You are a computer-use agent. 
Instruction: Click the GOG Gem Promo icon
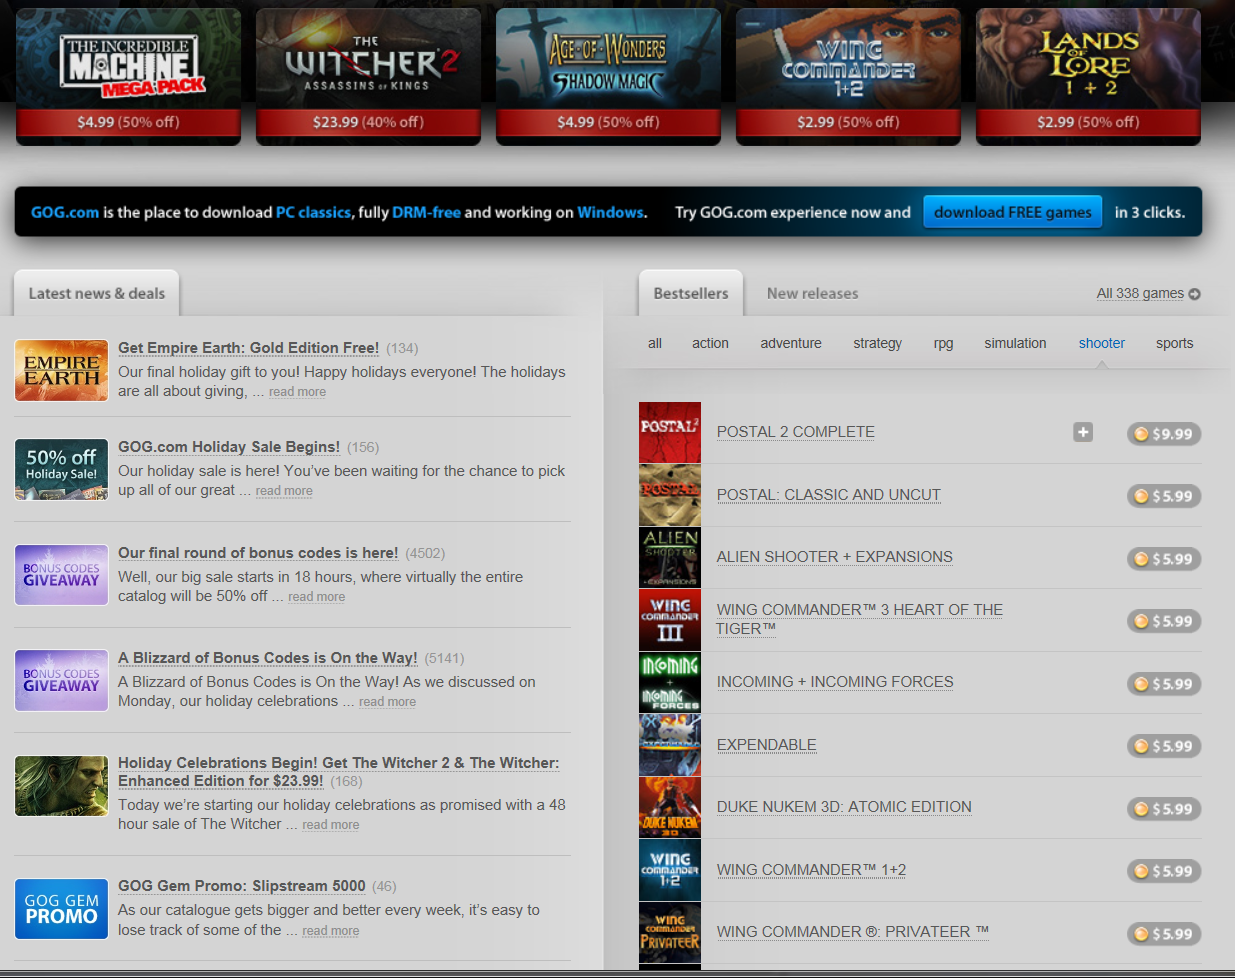point(61,909)
